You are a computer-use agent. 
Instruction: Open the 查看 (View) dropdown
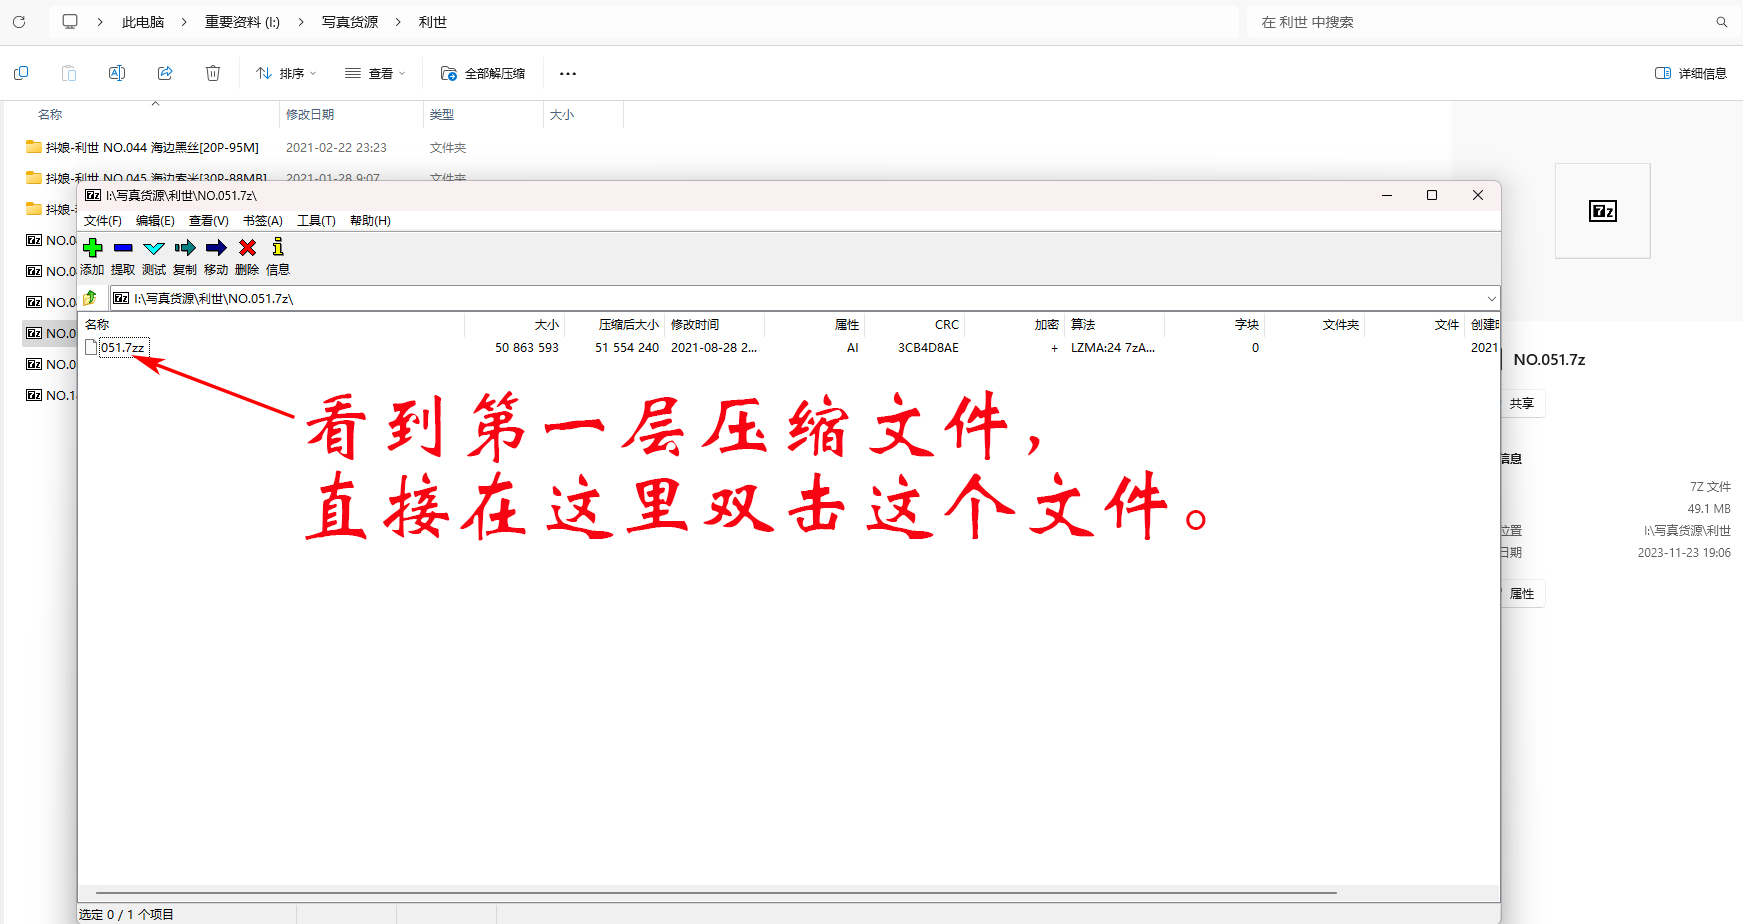pos(375,72)
